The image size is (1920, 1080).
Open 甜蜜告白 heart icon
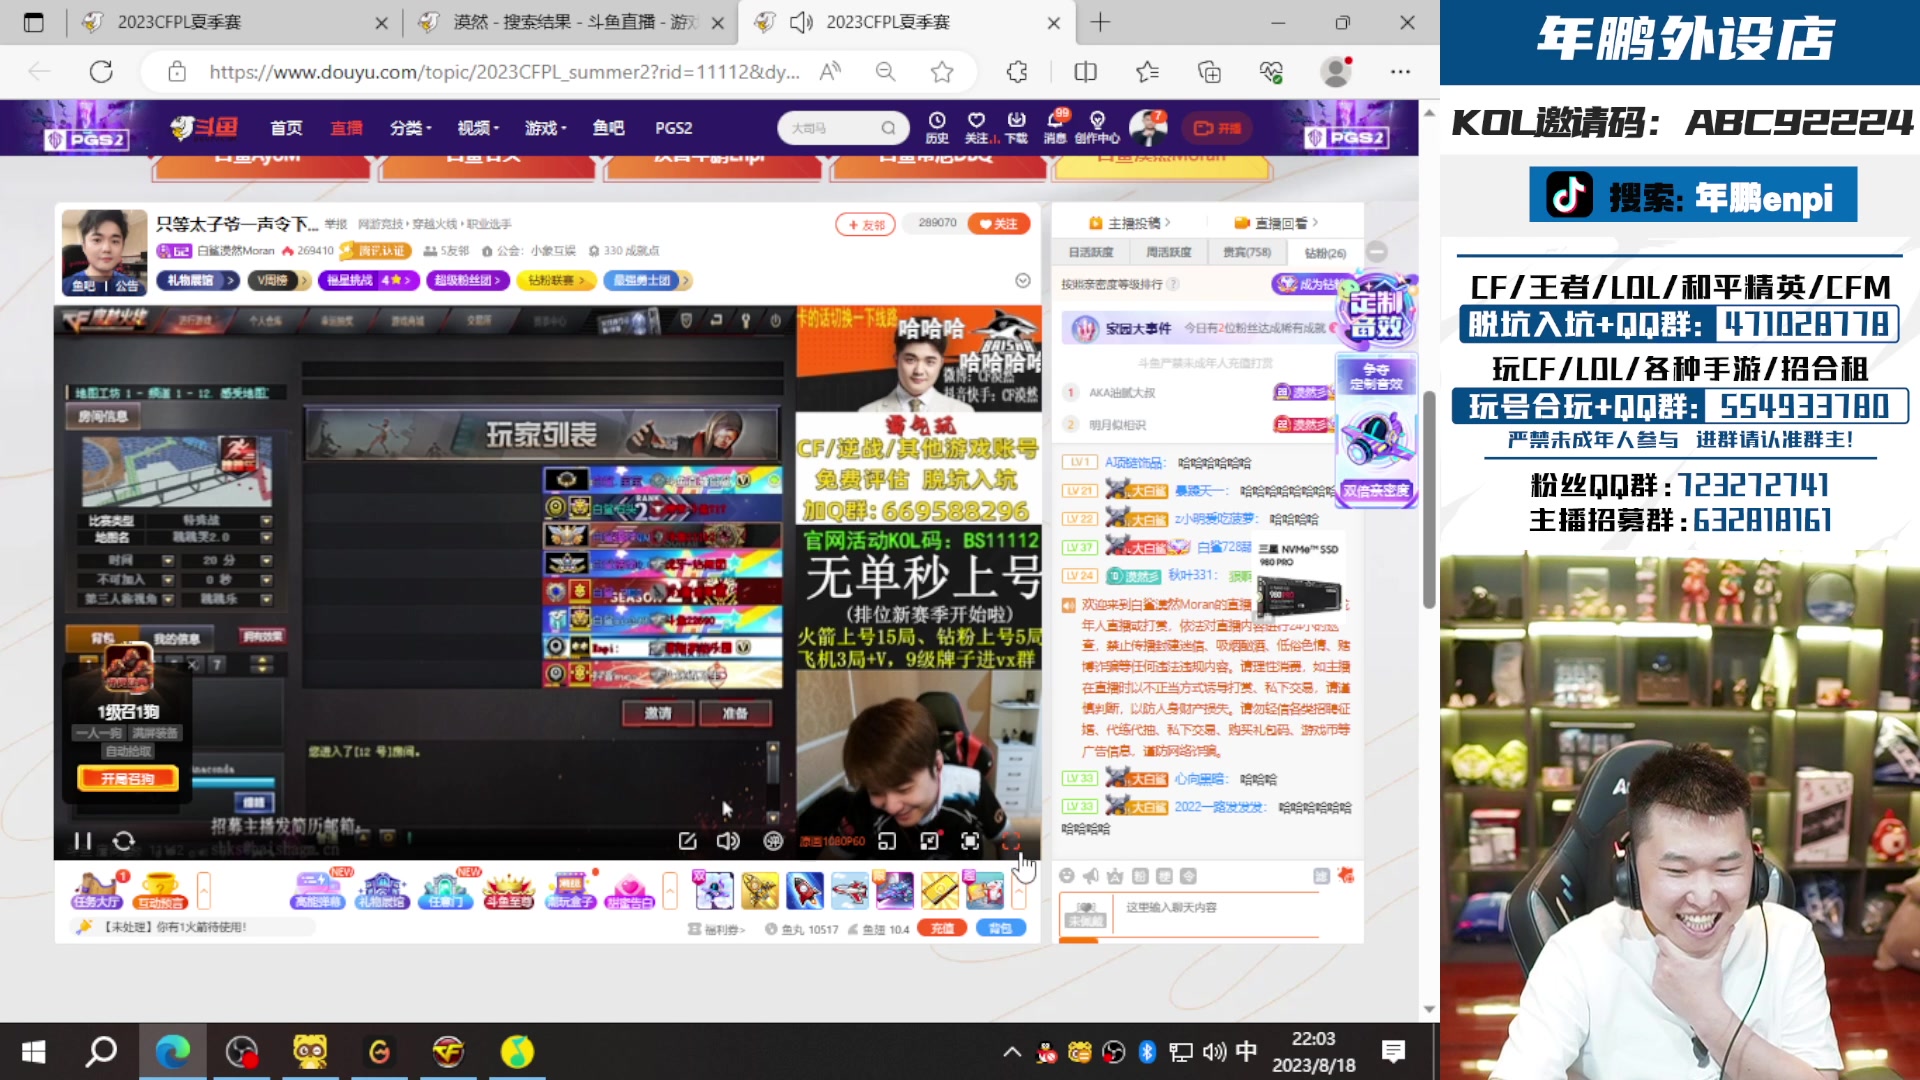tap(630, 890)
